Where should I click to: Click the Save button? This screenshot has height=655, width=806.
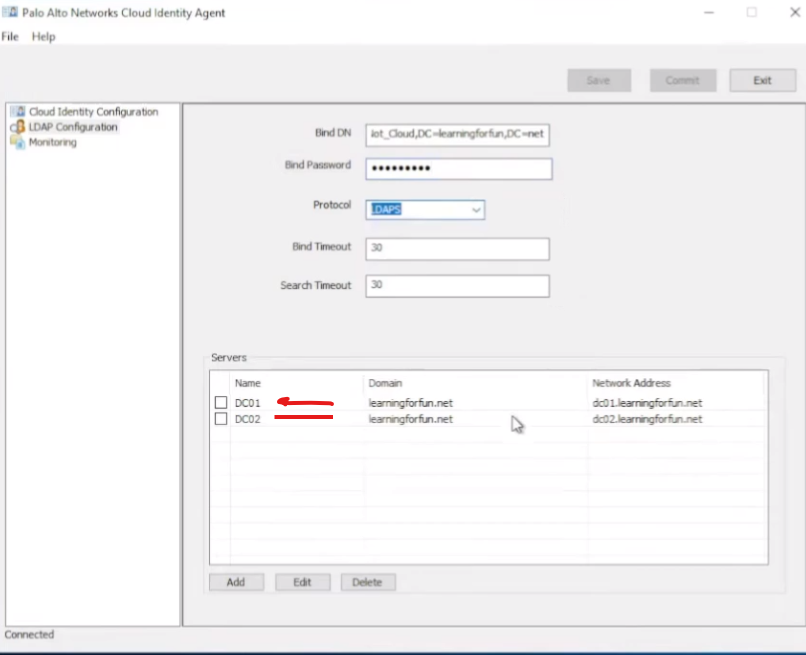[599, 80]
